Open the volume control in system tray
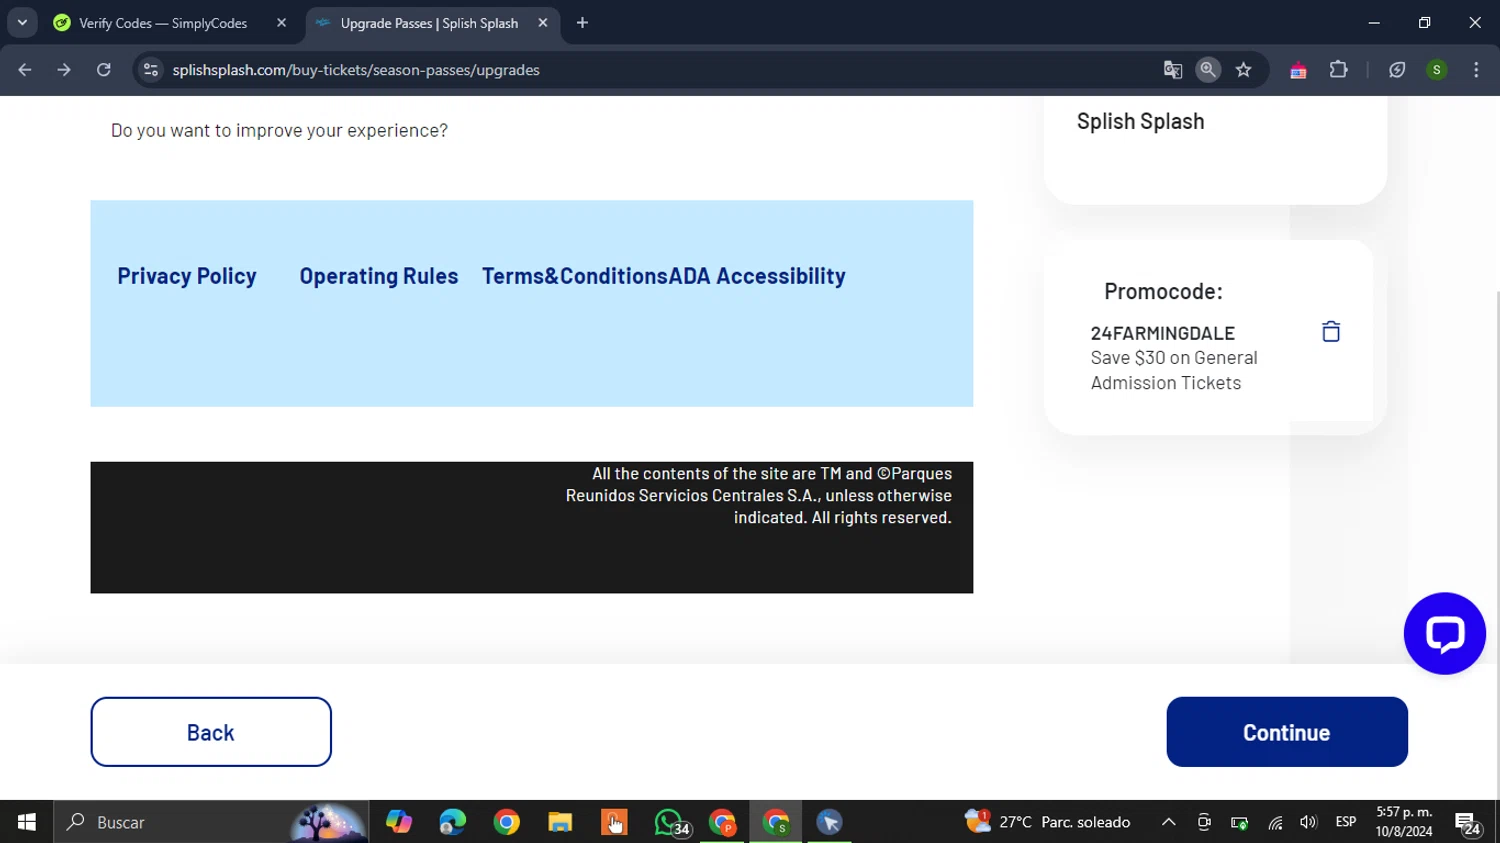This screenshot has height=843, width=1500. pos(1308,822)
